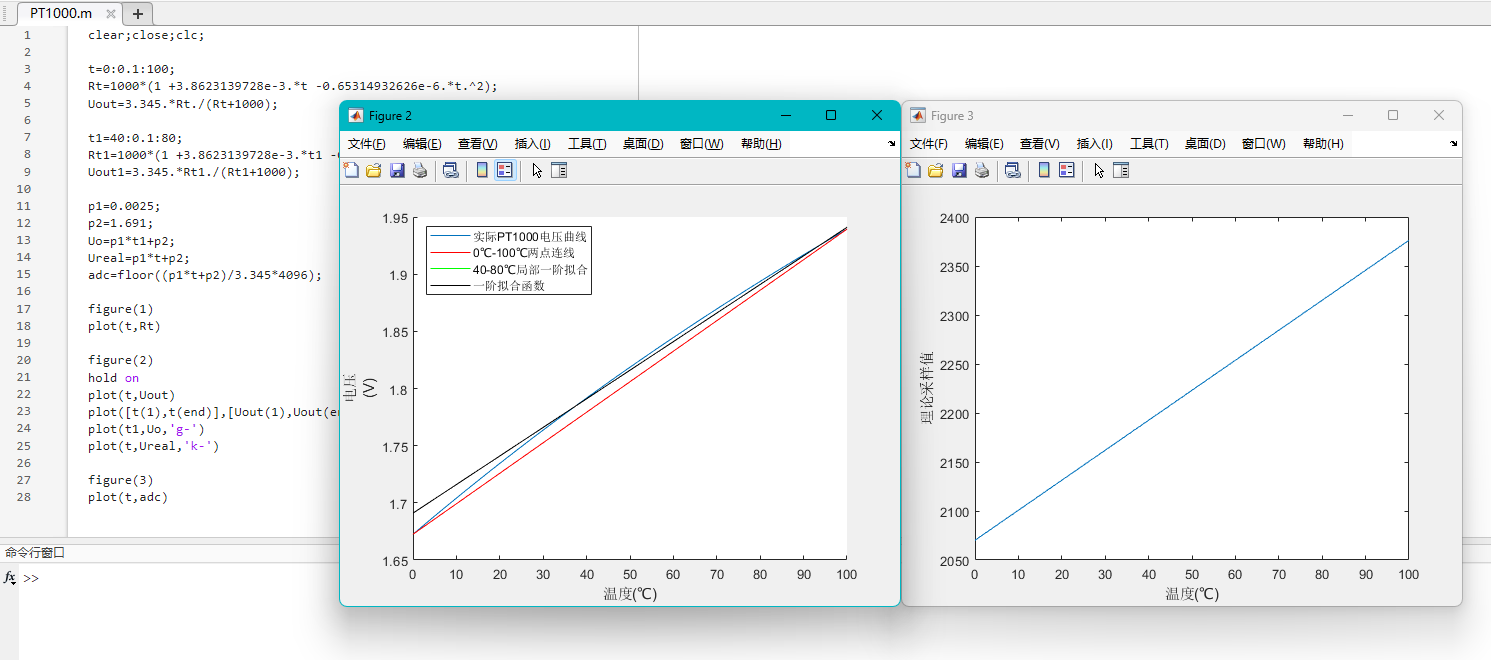The image size is (1491, 660).
Task: Select the PT1000.m editor tab
Action: point(60,14)
